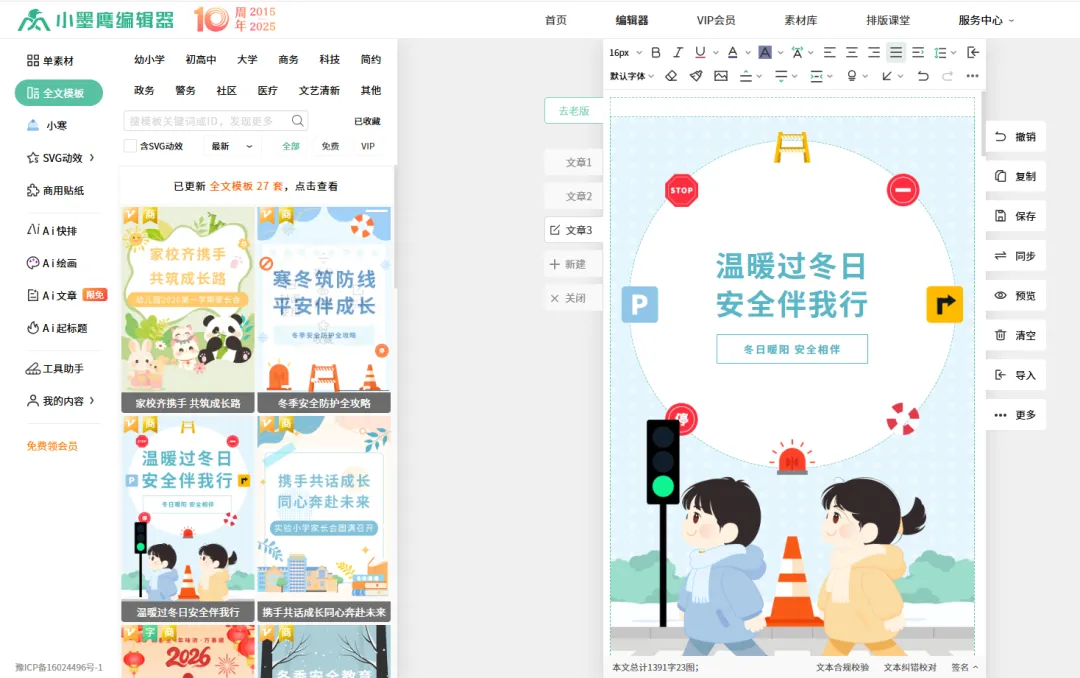Create new article with 新建
Image resolution: width=1080 pixels, height=678 pixels.
tap(574, 264)
